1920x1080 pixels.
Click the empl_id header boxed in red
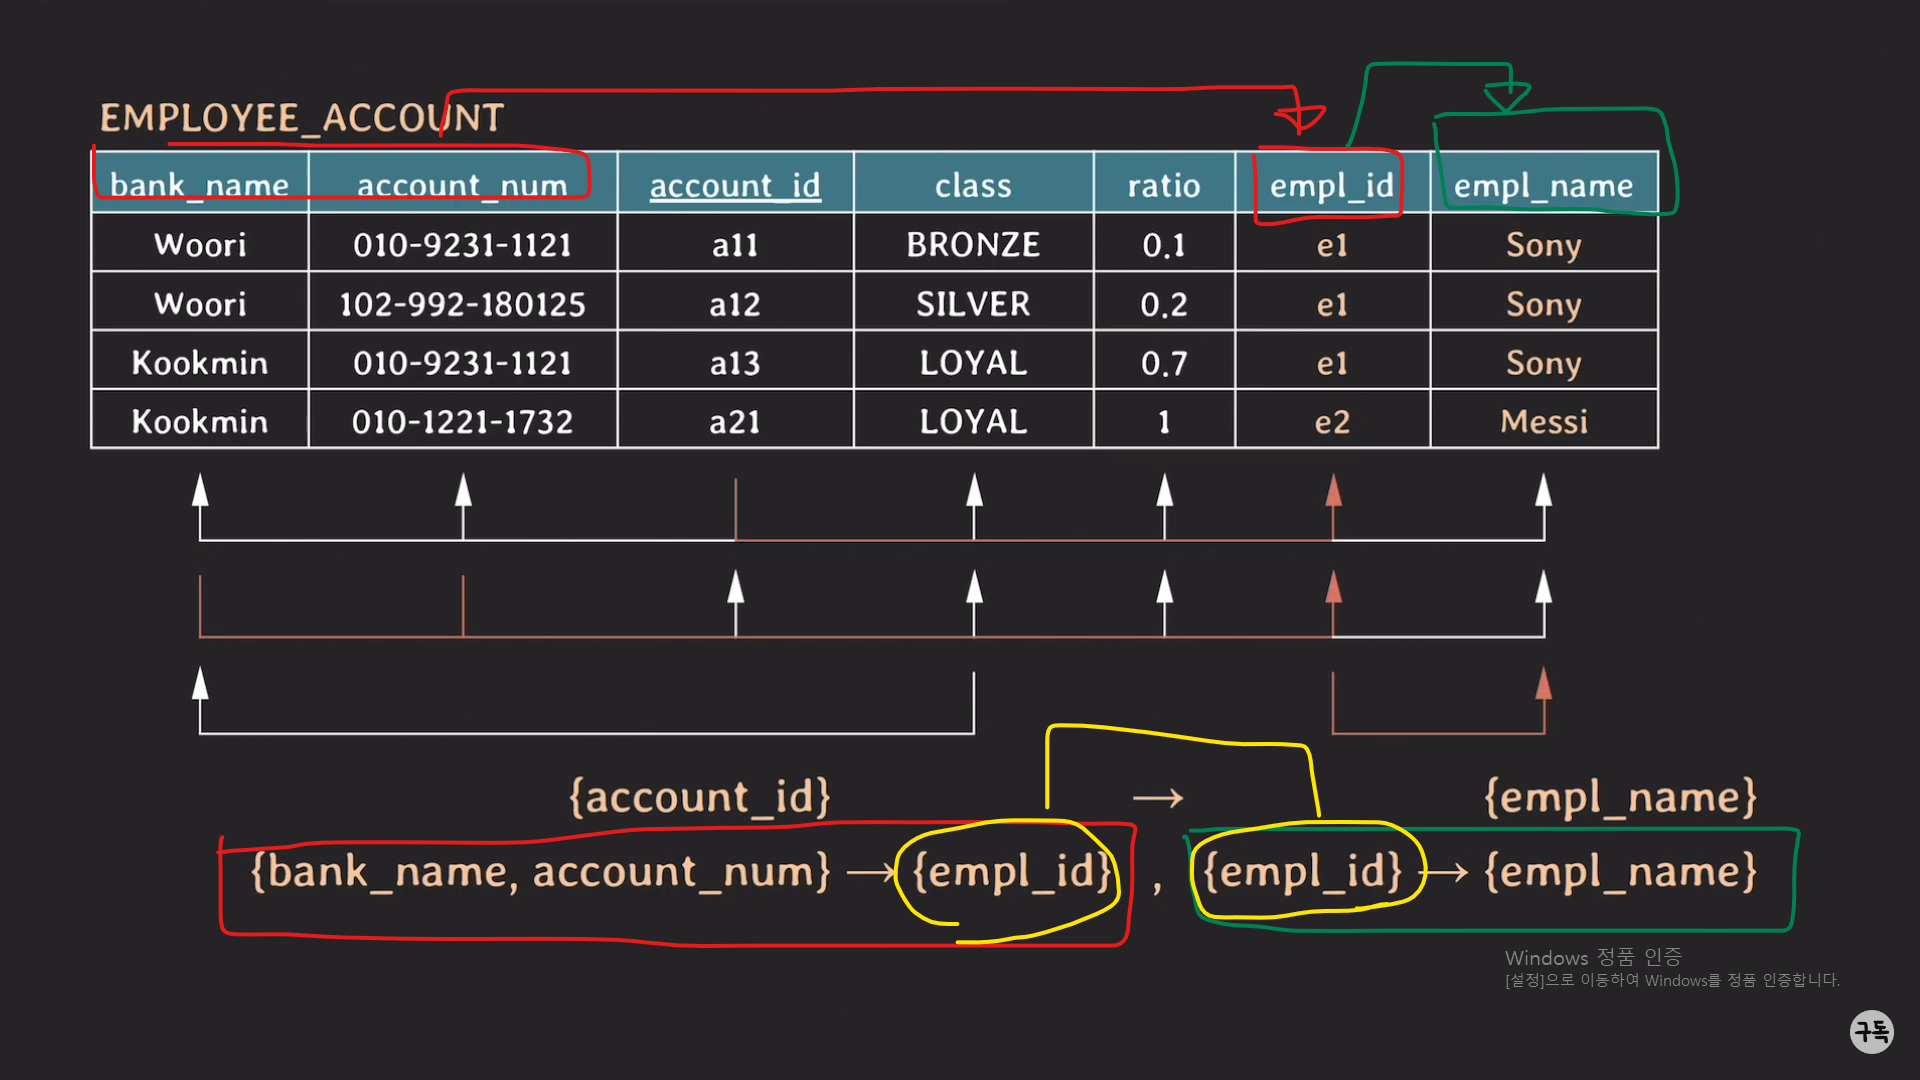1331,185
